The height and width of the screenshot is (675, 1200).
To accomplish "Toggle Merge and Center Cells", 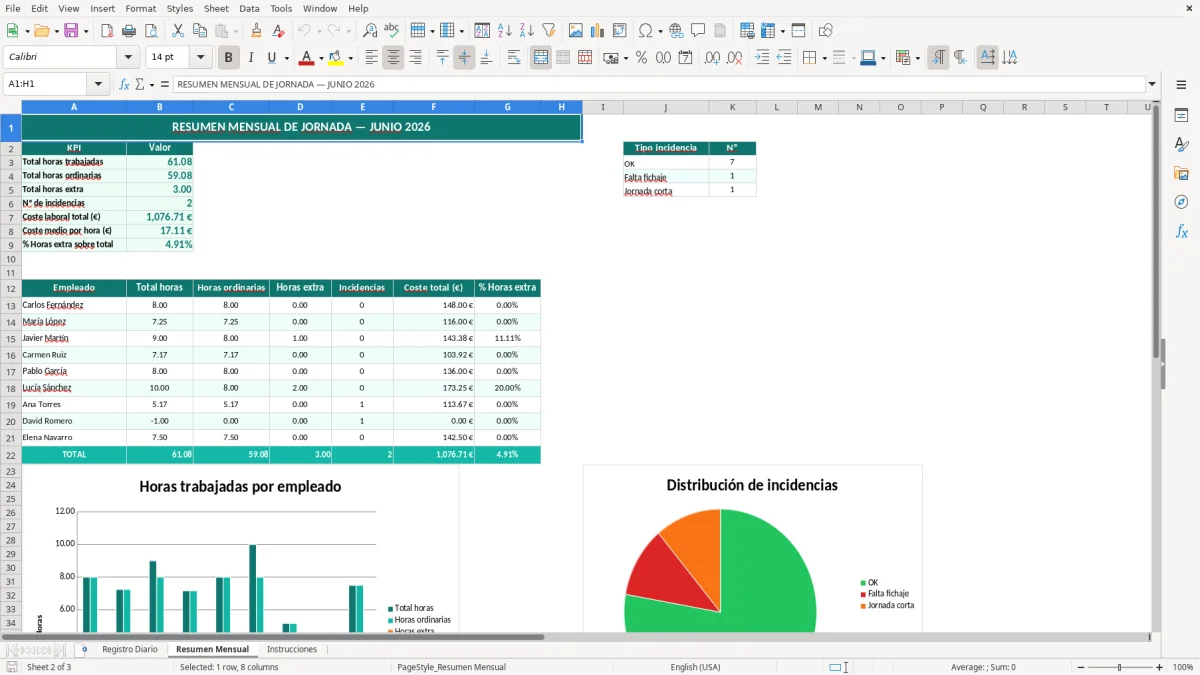I will [541, 58].
